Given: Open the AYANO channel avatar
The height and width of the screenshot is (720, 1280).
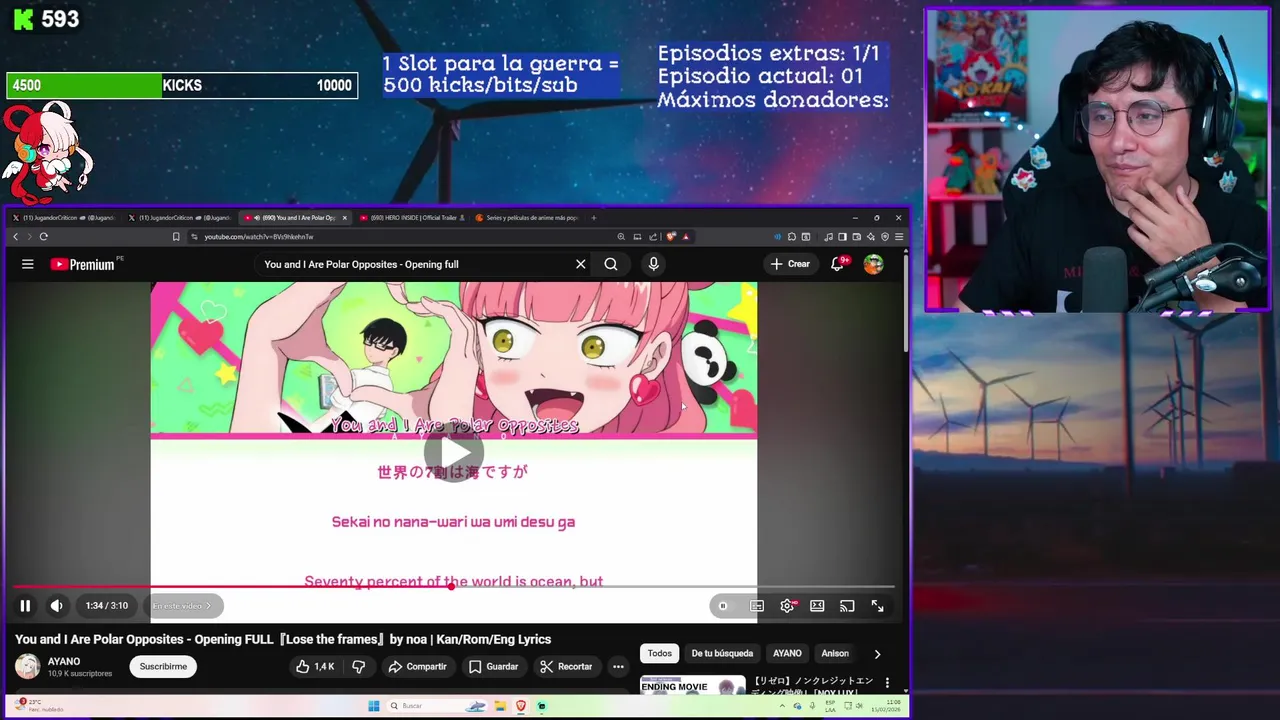Looking at the screenshot, I should coord(28,666).
